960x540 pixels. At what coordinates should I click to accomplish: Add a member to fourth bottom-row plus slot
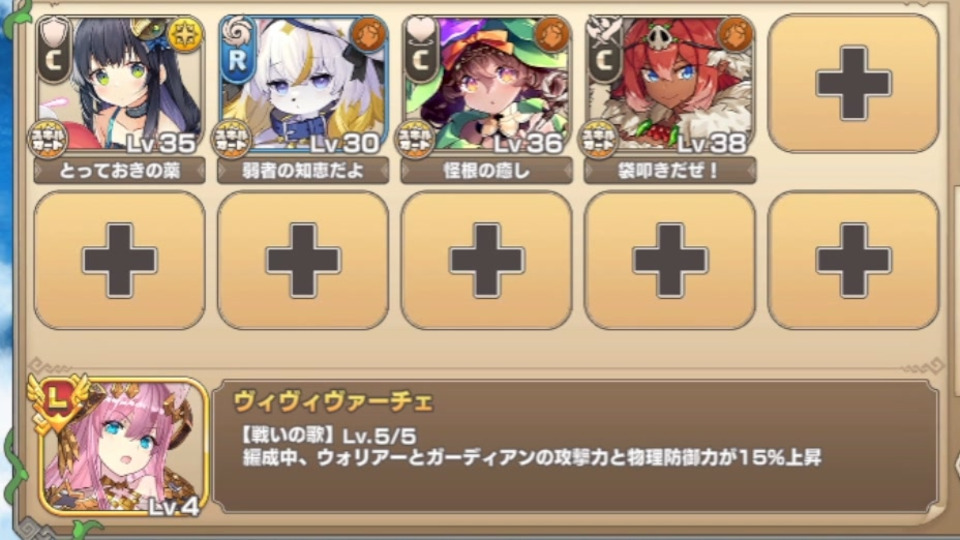click(x=670, y=260)
